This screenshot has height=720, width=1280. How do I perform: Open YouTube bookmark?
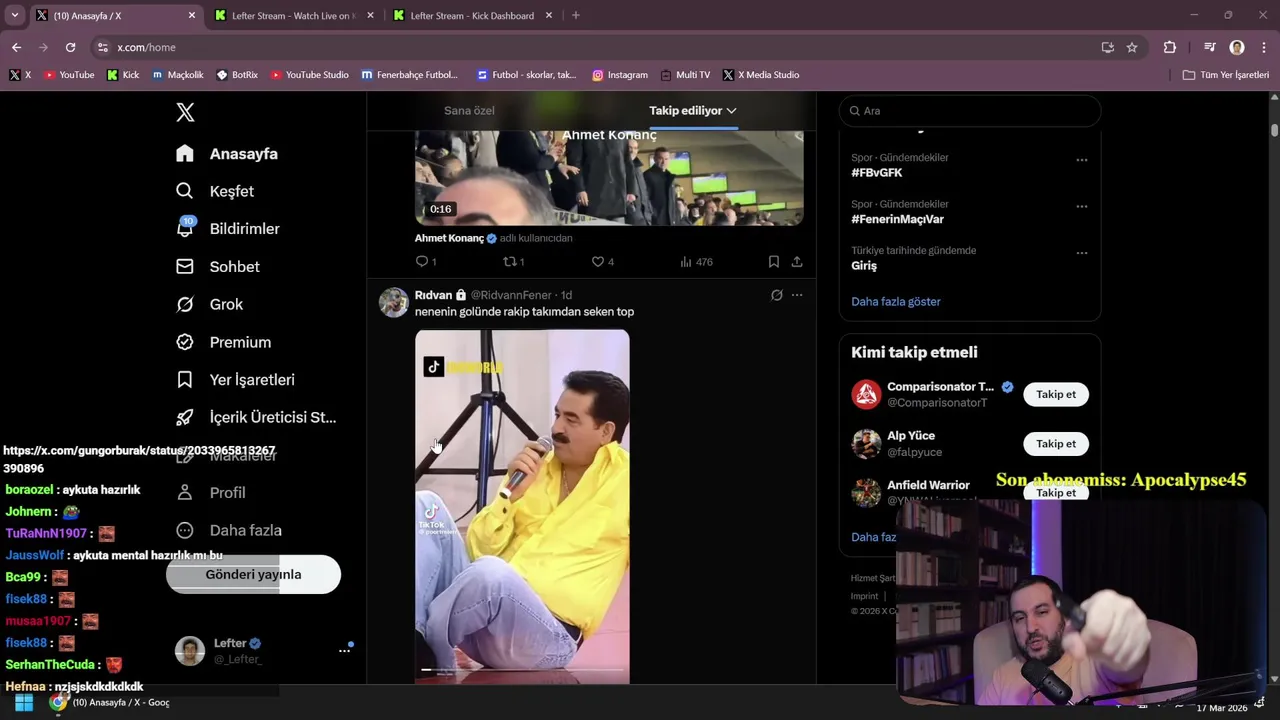click(68, 75)
